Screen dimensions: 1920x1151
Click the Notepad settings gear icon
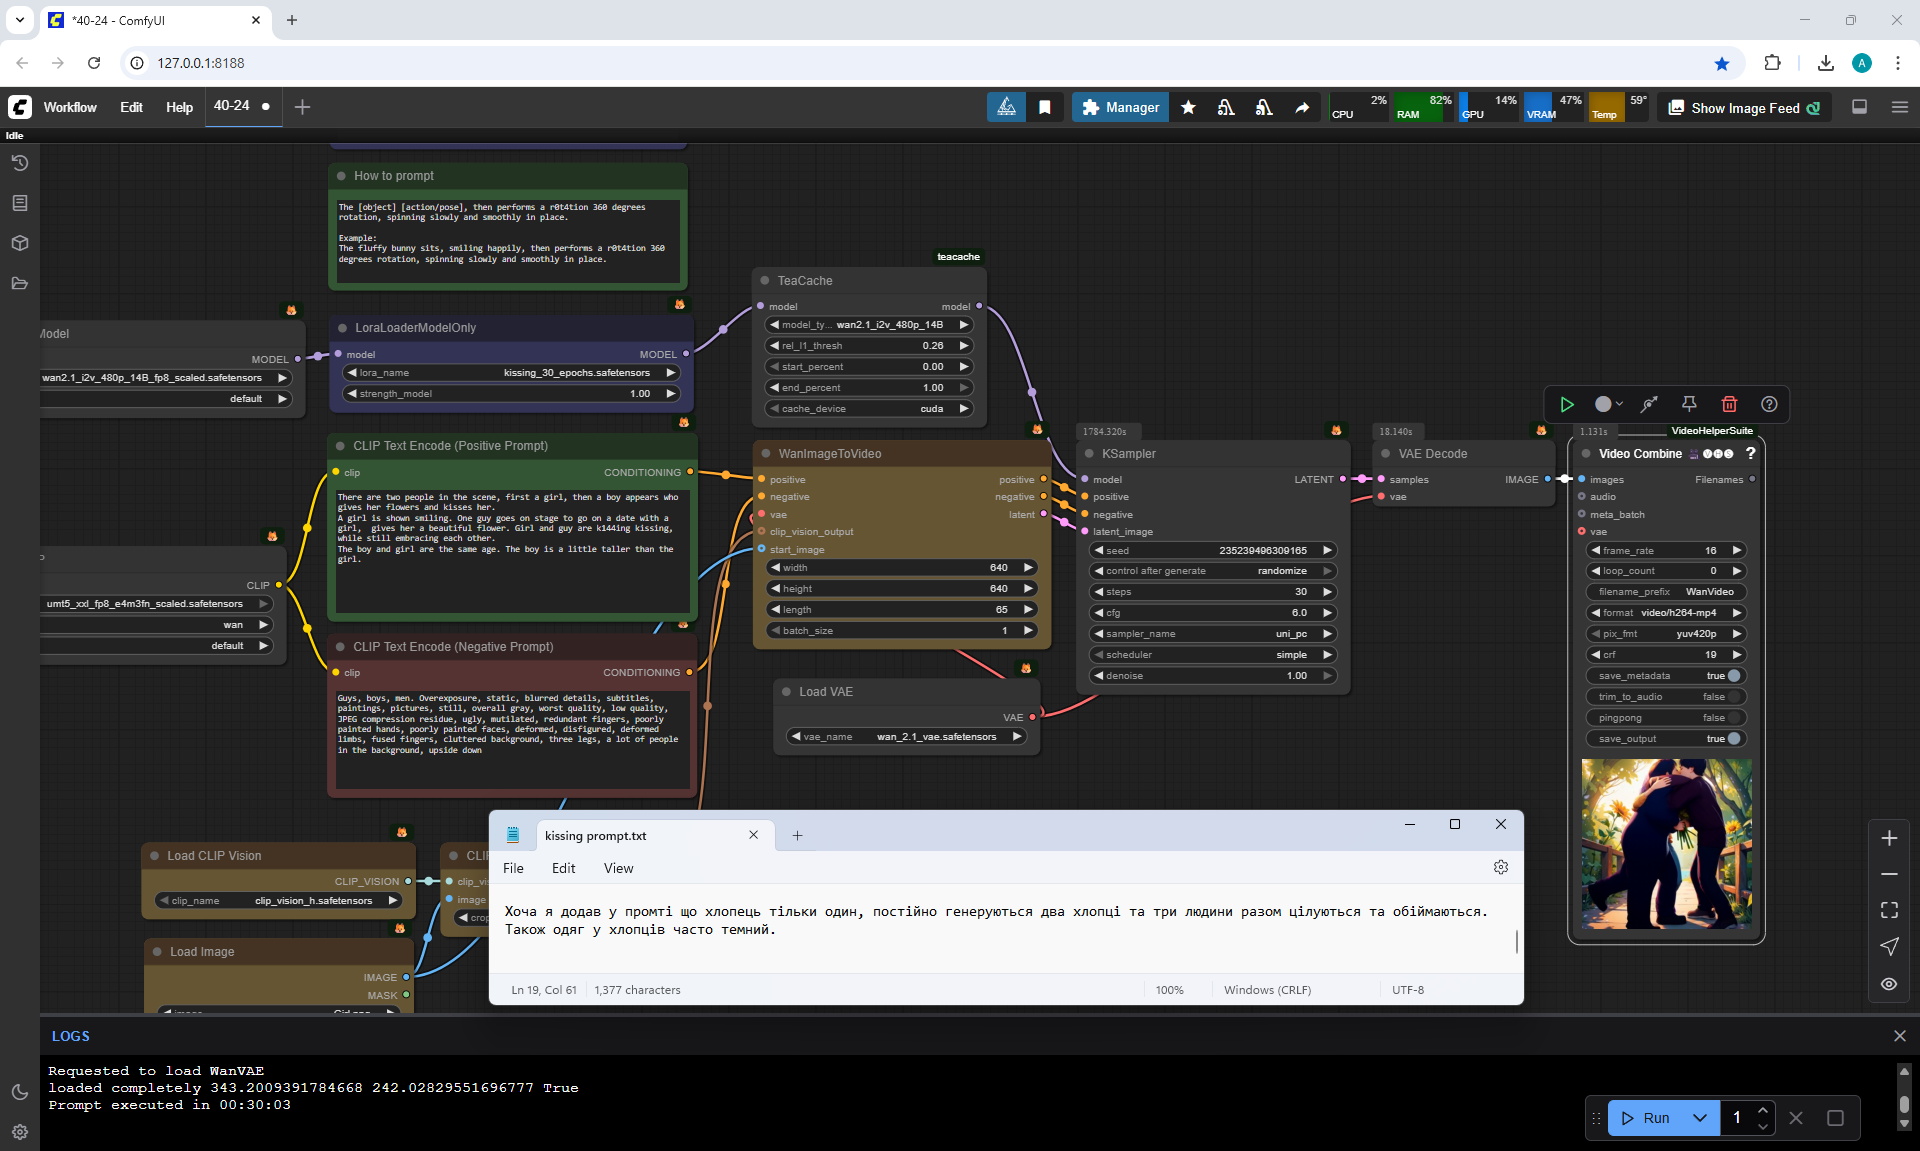1500,867
